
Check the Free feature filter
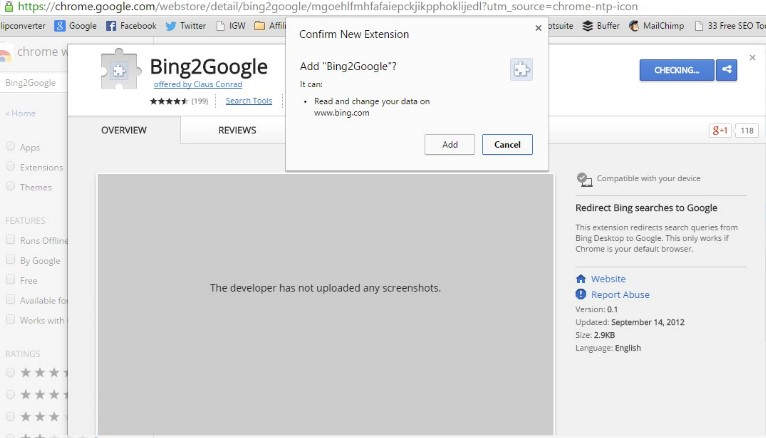[x=11, y=281]
